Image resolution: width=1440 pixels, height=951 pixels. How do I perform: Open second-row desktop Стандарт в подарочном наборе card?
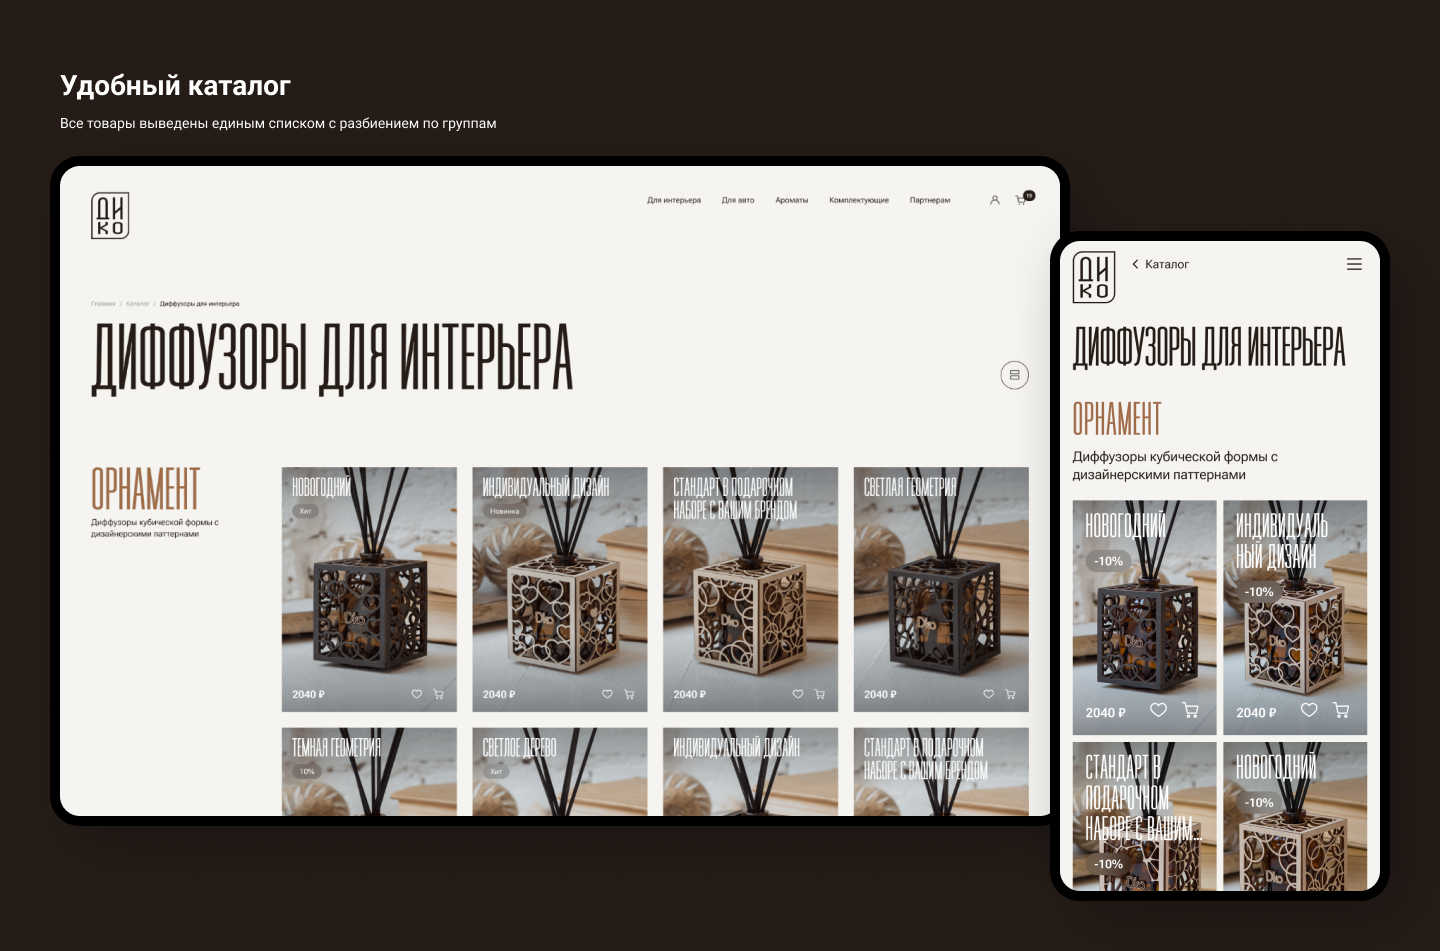pos(941,771)
